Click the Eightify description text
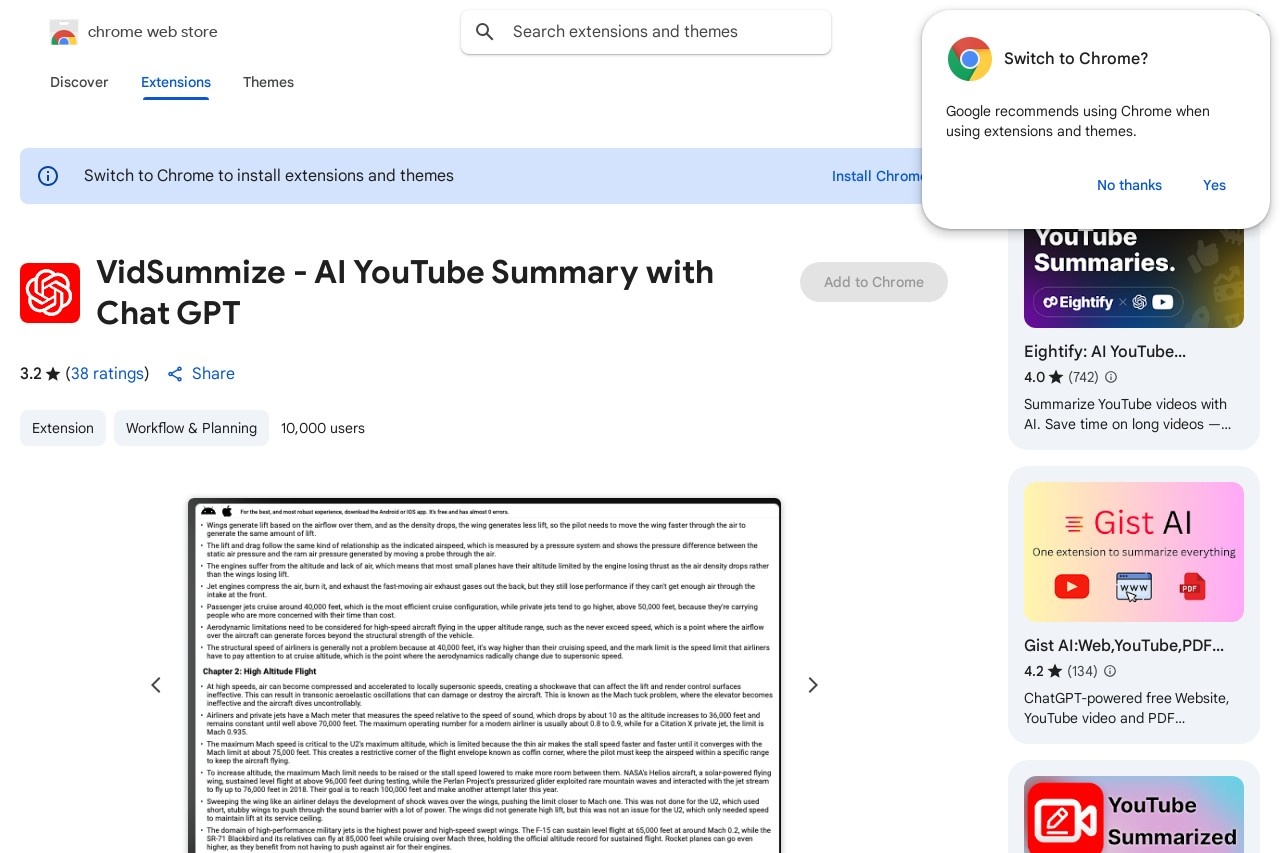The height and width of the screenshot is (853, 1280). (x=1127, y=414)
